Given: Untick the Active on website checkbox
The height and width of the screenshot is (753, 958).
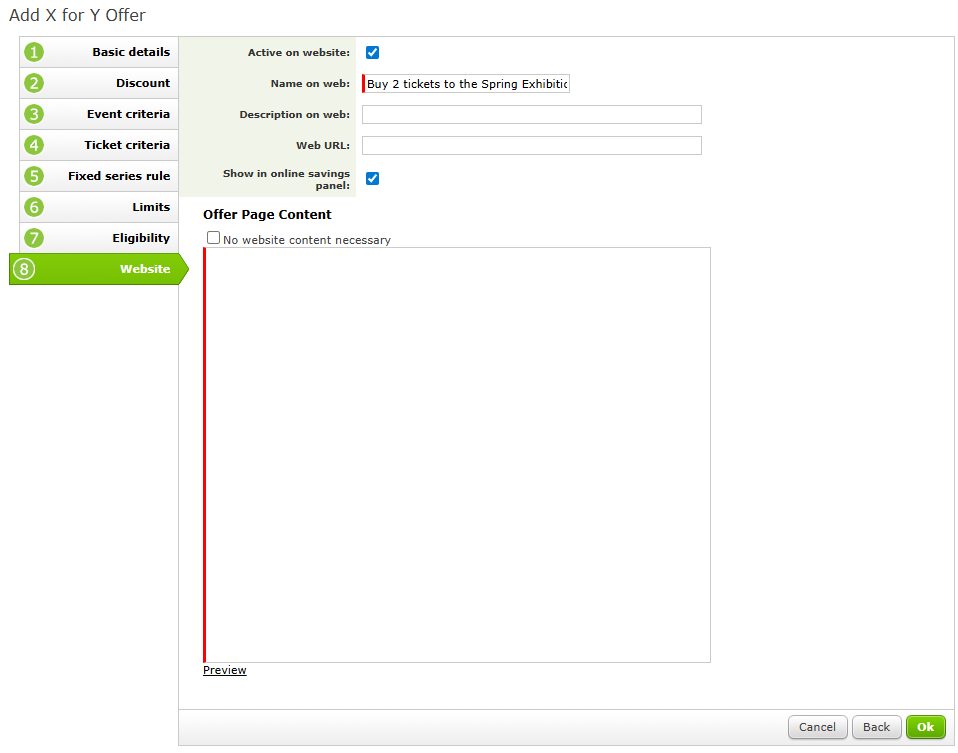Looking at the screenshot, I should 372,53.
